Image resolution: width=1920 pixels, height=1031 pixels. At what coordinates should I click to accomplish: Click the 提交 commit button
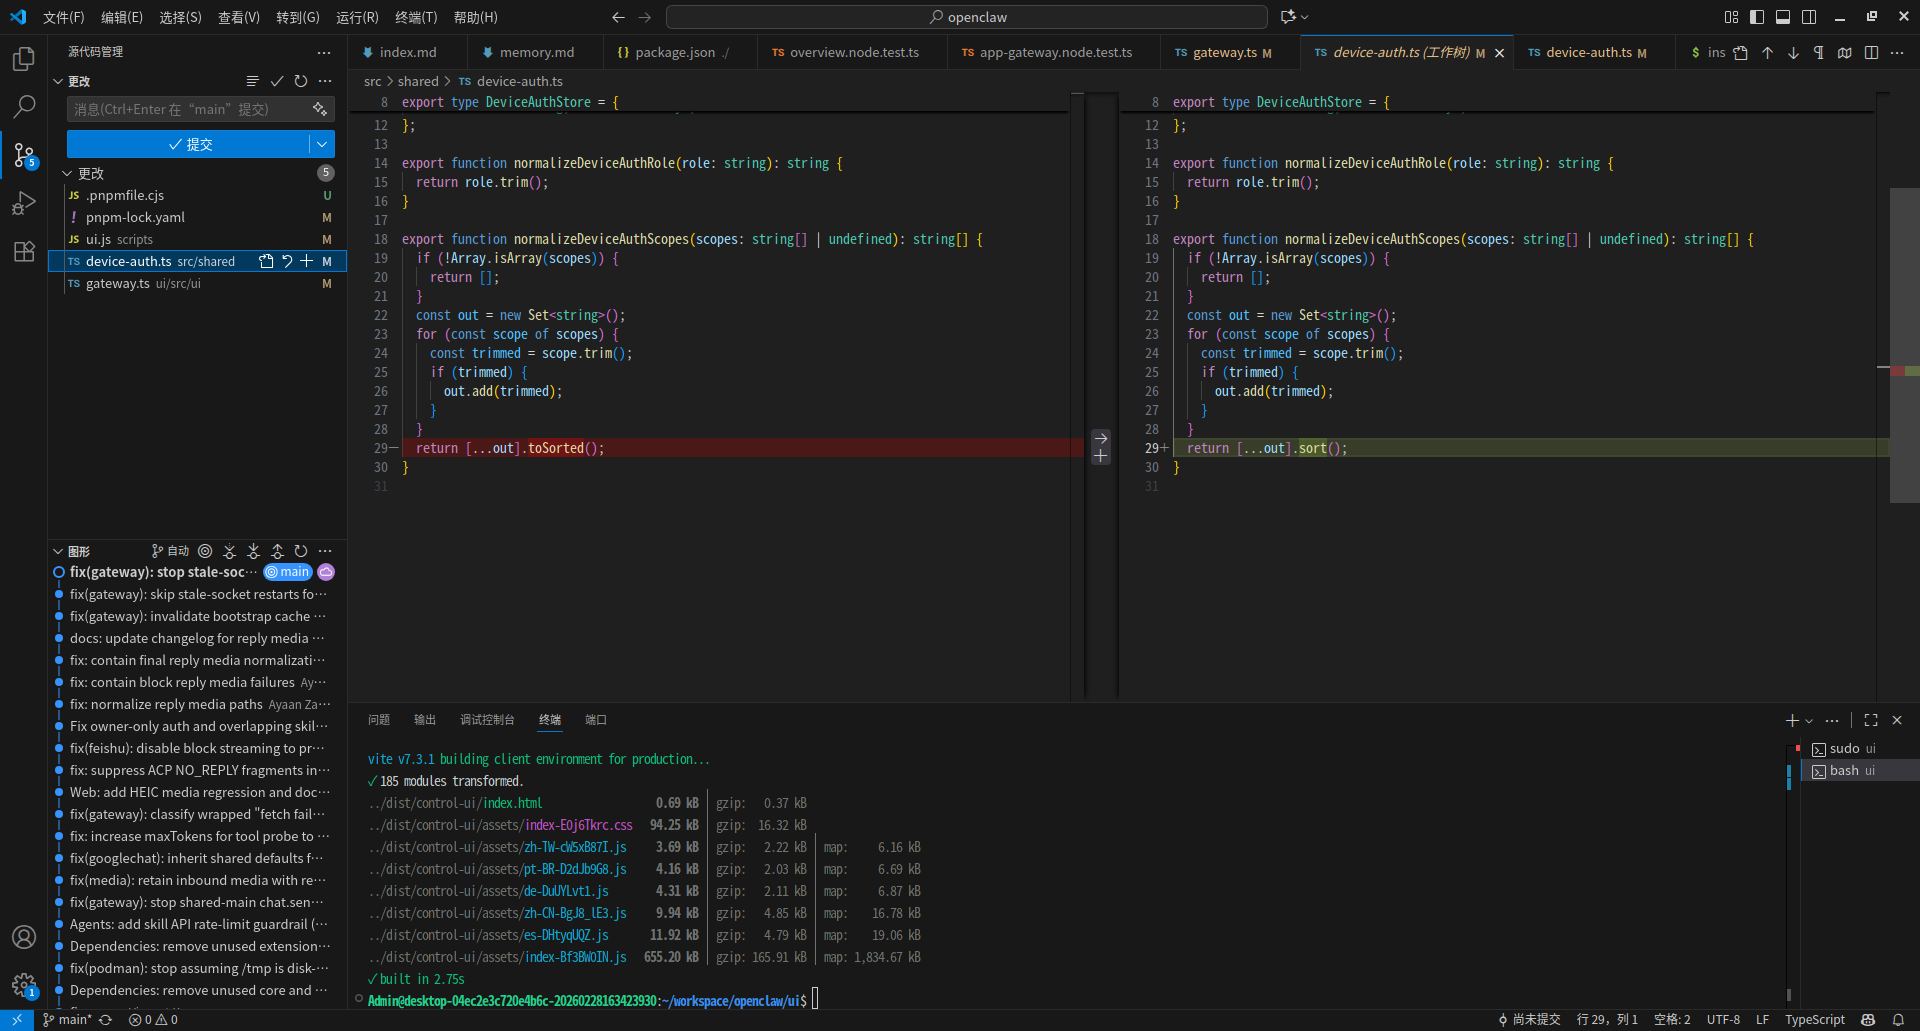188,144
